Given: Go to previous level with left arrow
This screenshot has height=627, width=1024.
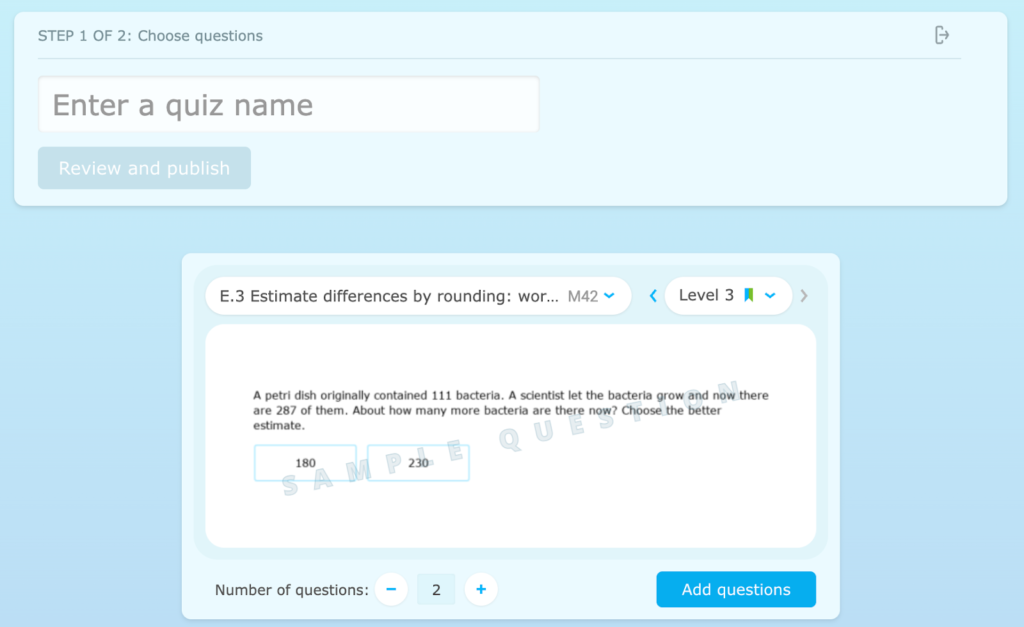Looking at the screenshot, I should [x=653, y=296].
